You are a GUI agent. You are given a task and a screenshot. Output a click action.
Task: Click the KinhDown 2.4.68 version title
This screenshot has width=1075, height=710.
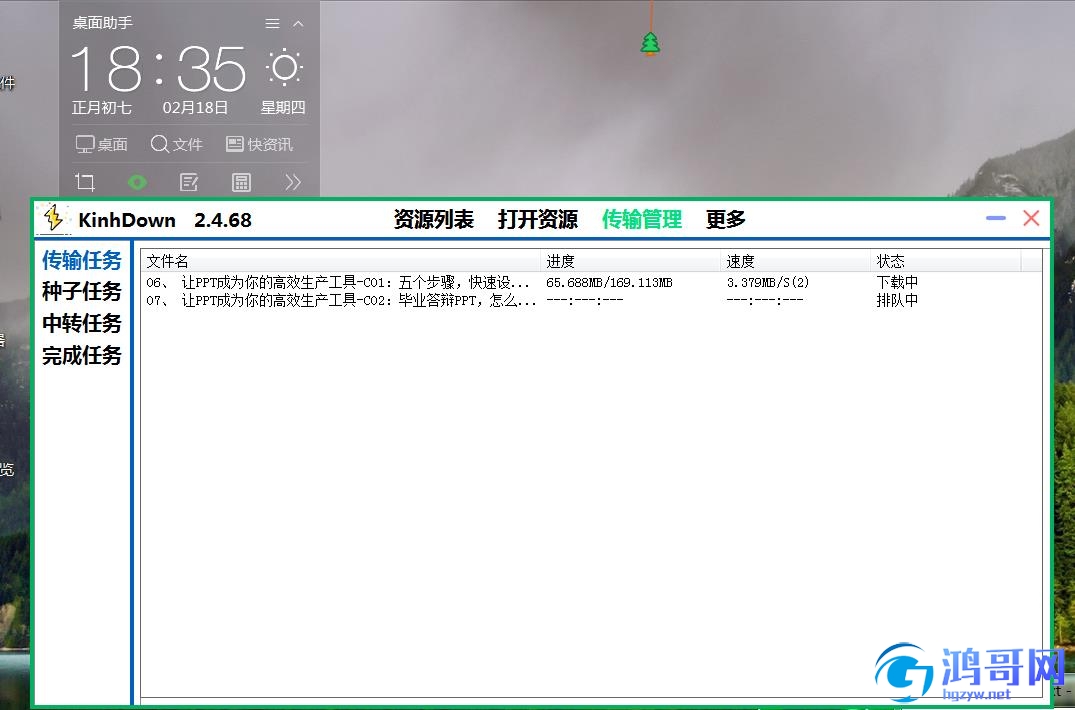point(165,220)
